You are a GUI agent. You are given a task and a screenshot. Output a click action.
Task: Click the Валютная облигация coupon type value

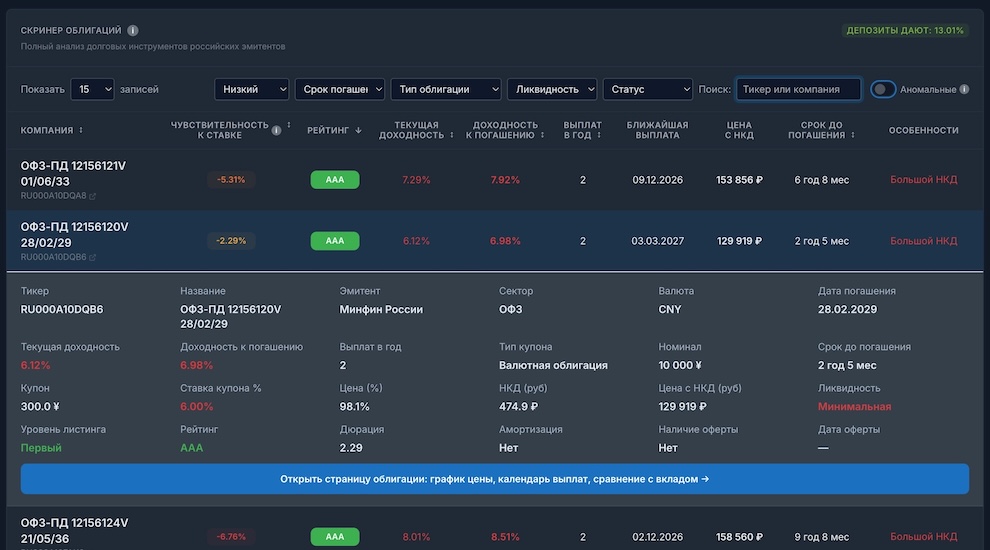pos(553,365)
